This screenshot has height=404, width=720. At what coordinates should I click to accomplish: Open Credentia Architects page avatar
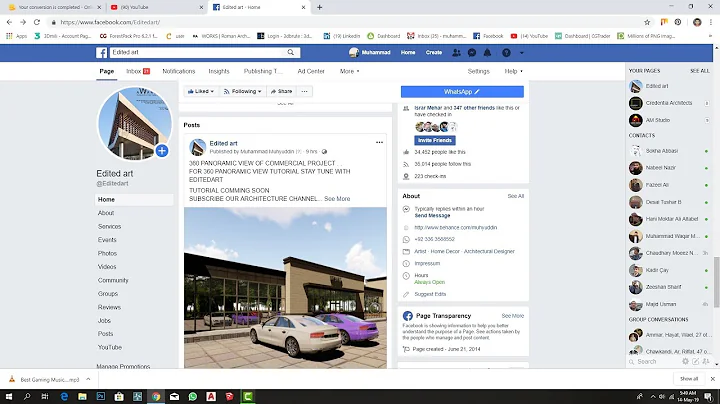636,103
